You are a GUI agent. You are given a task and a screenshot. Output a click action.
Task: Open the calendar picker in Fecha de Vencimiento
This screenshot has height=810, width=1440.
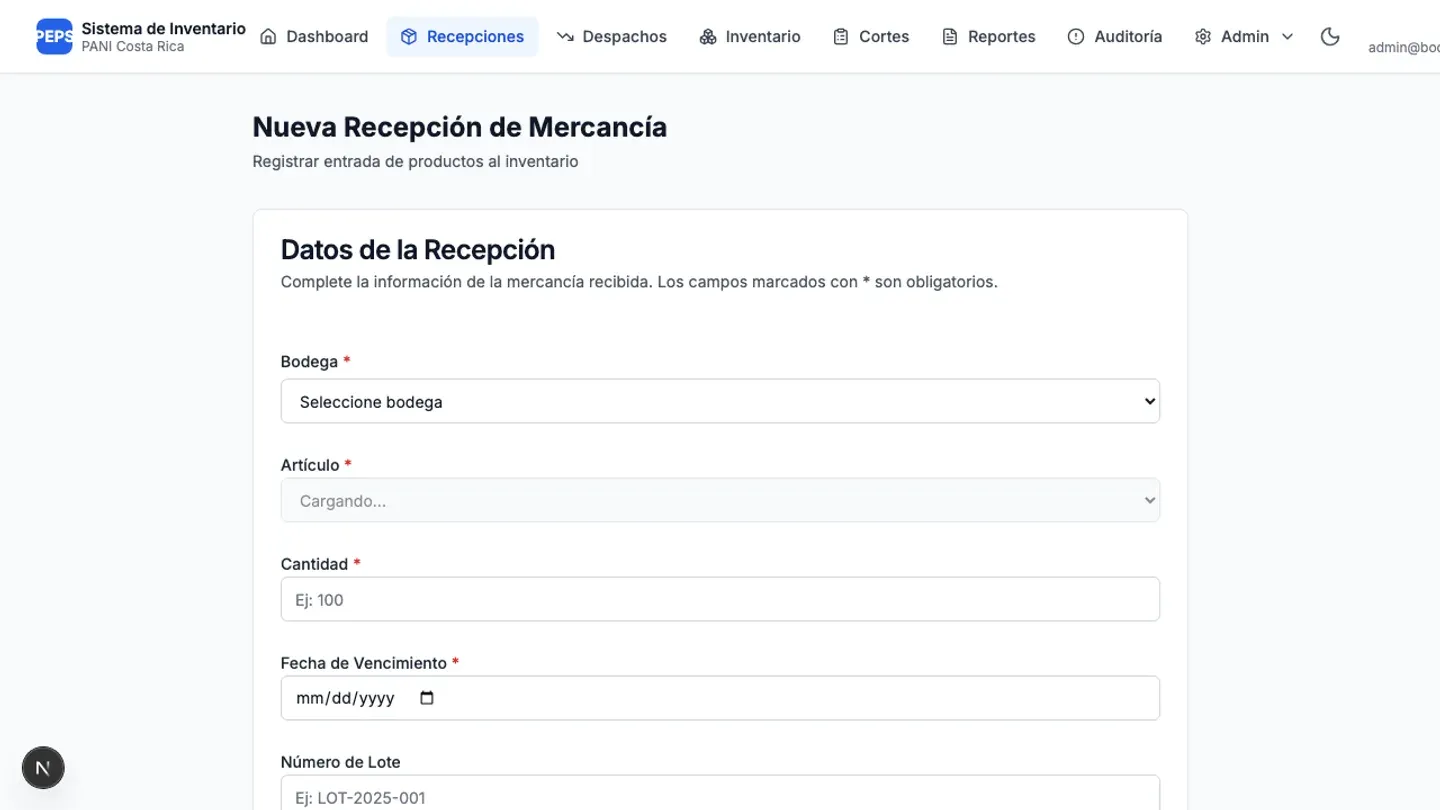[x=427, y=698]
